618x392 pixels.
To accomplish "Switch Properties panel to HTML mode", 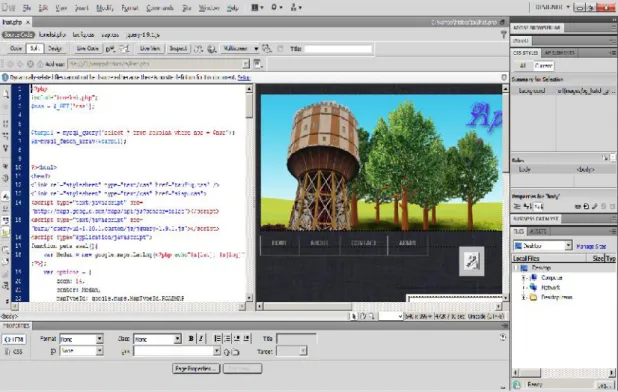I will click(x=14, y=339).
